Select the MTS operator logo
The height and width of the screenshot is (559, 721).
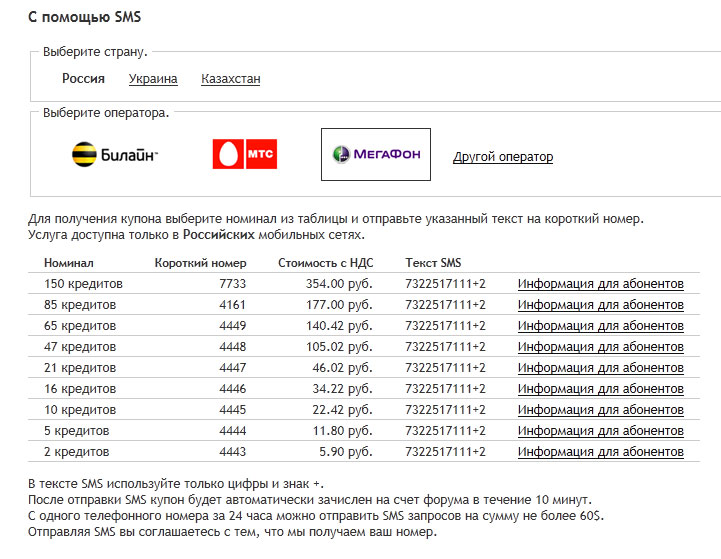(245, 154)
